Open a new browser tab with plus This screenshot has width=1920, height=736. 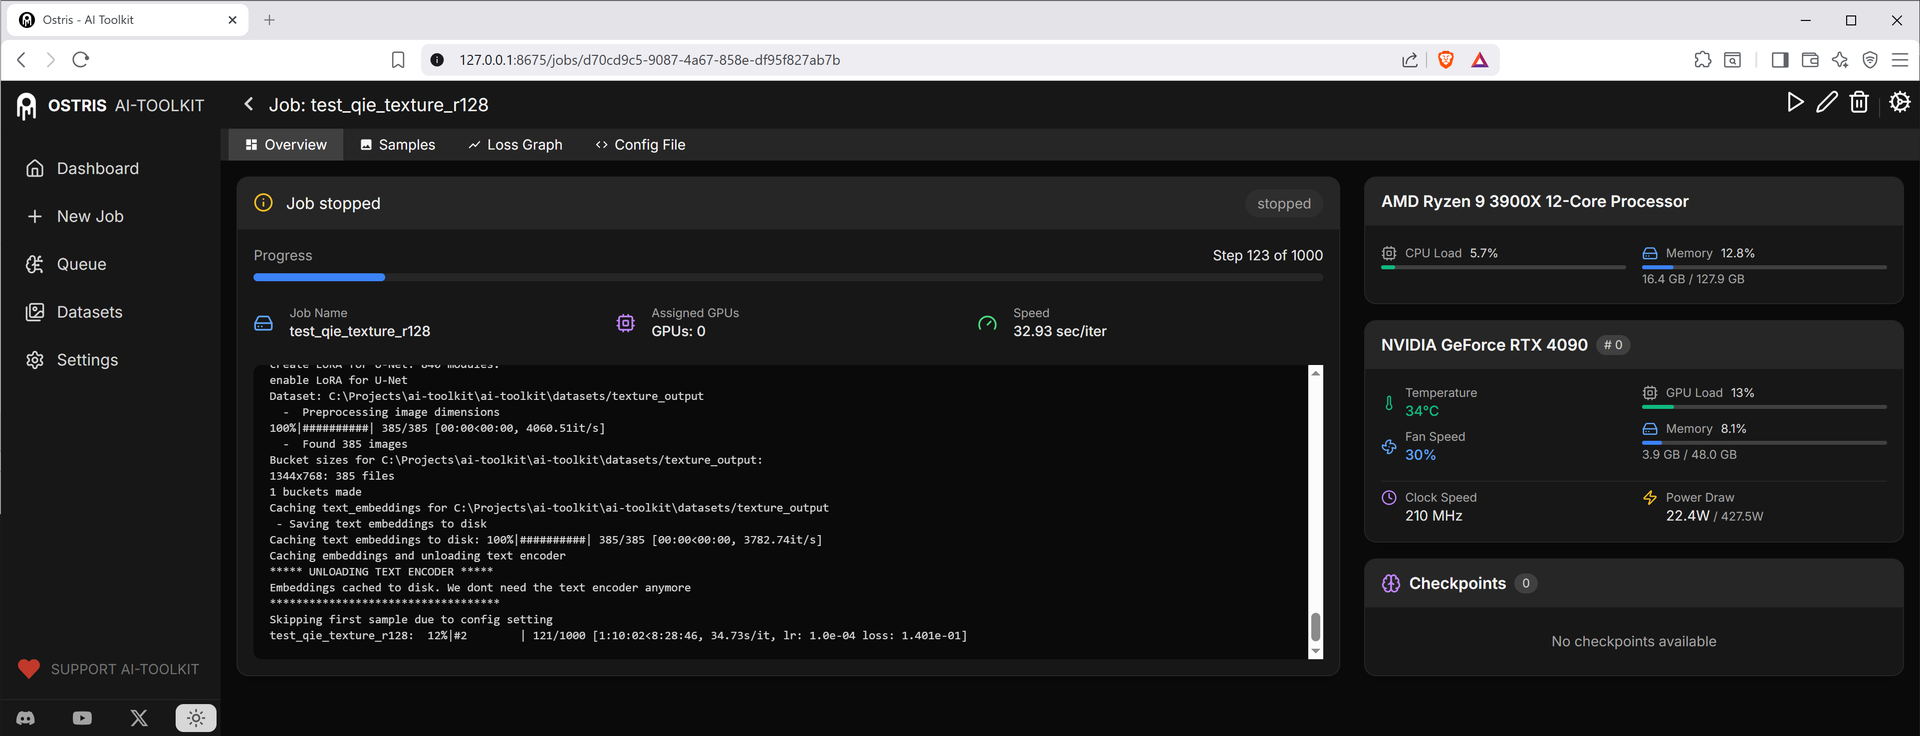click(269, 20)
